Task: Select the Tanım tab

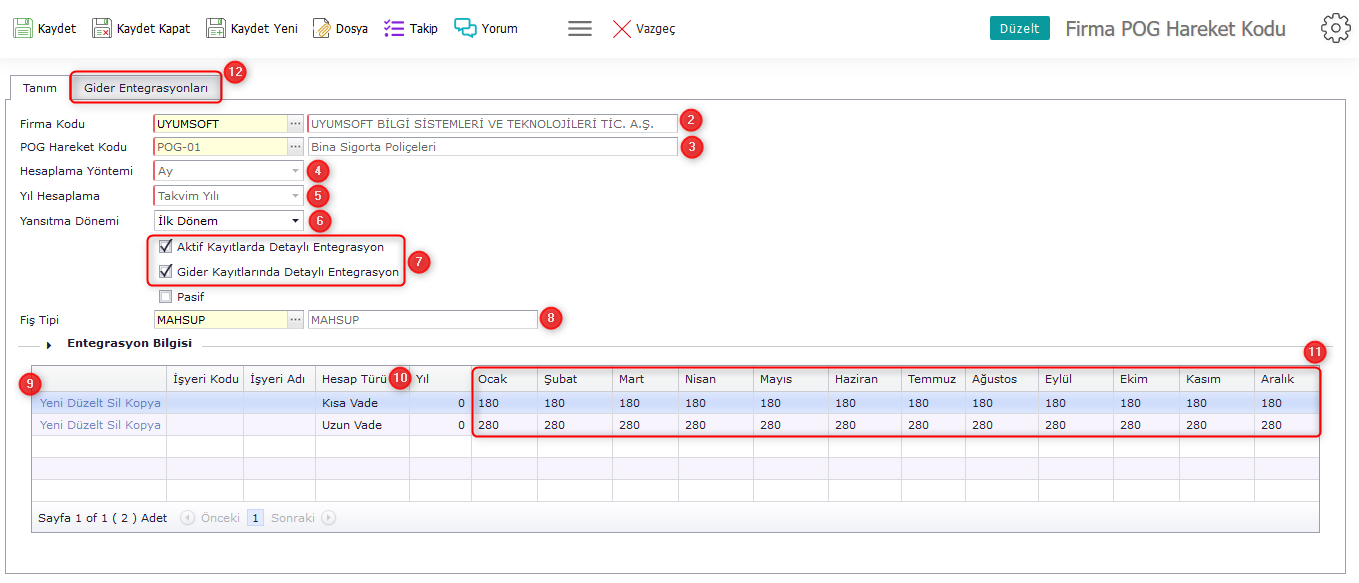Action: click(x=40, y=88)
